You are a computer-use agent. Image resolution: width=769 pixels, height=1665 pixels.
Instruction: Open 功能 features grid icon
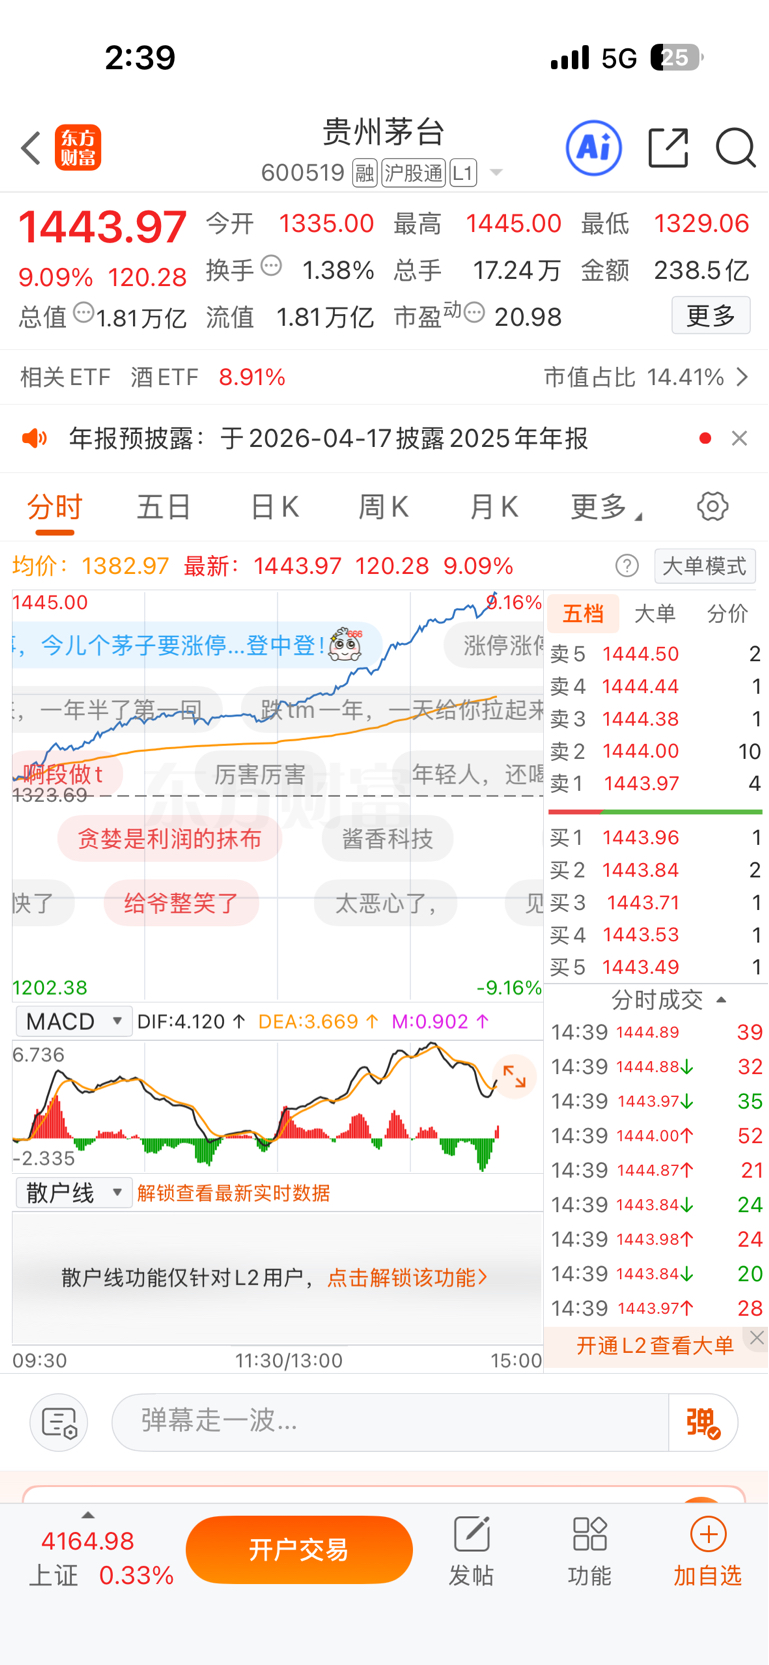click(x=589, y=1551)
